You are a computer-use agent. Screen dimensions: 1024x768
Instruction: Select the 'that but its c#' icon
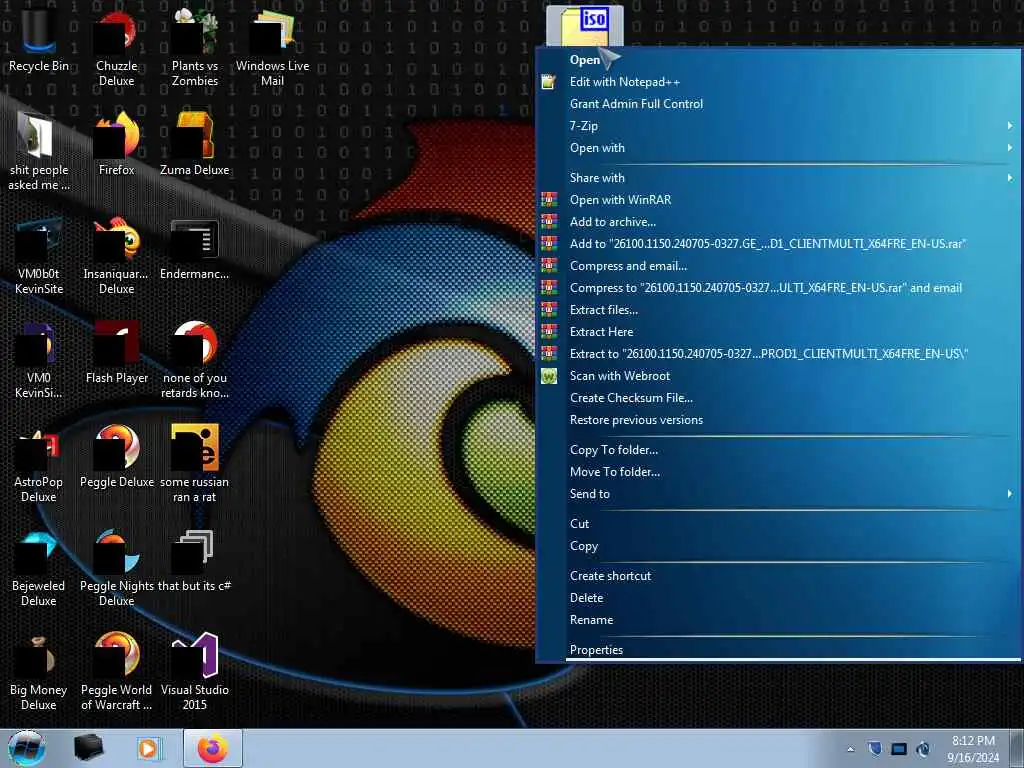pyautogui.click(x=195, y=560)
